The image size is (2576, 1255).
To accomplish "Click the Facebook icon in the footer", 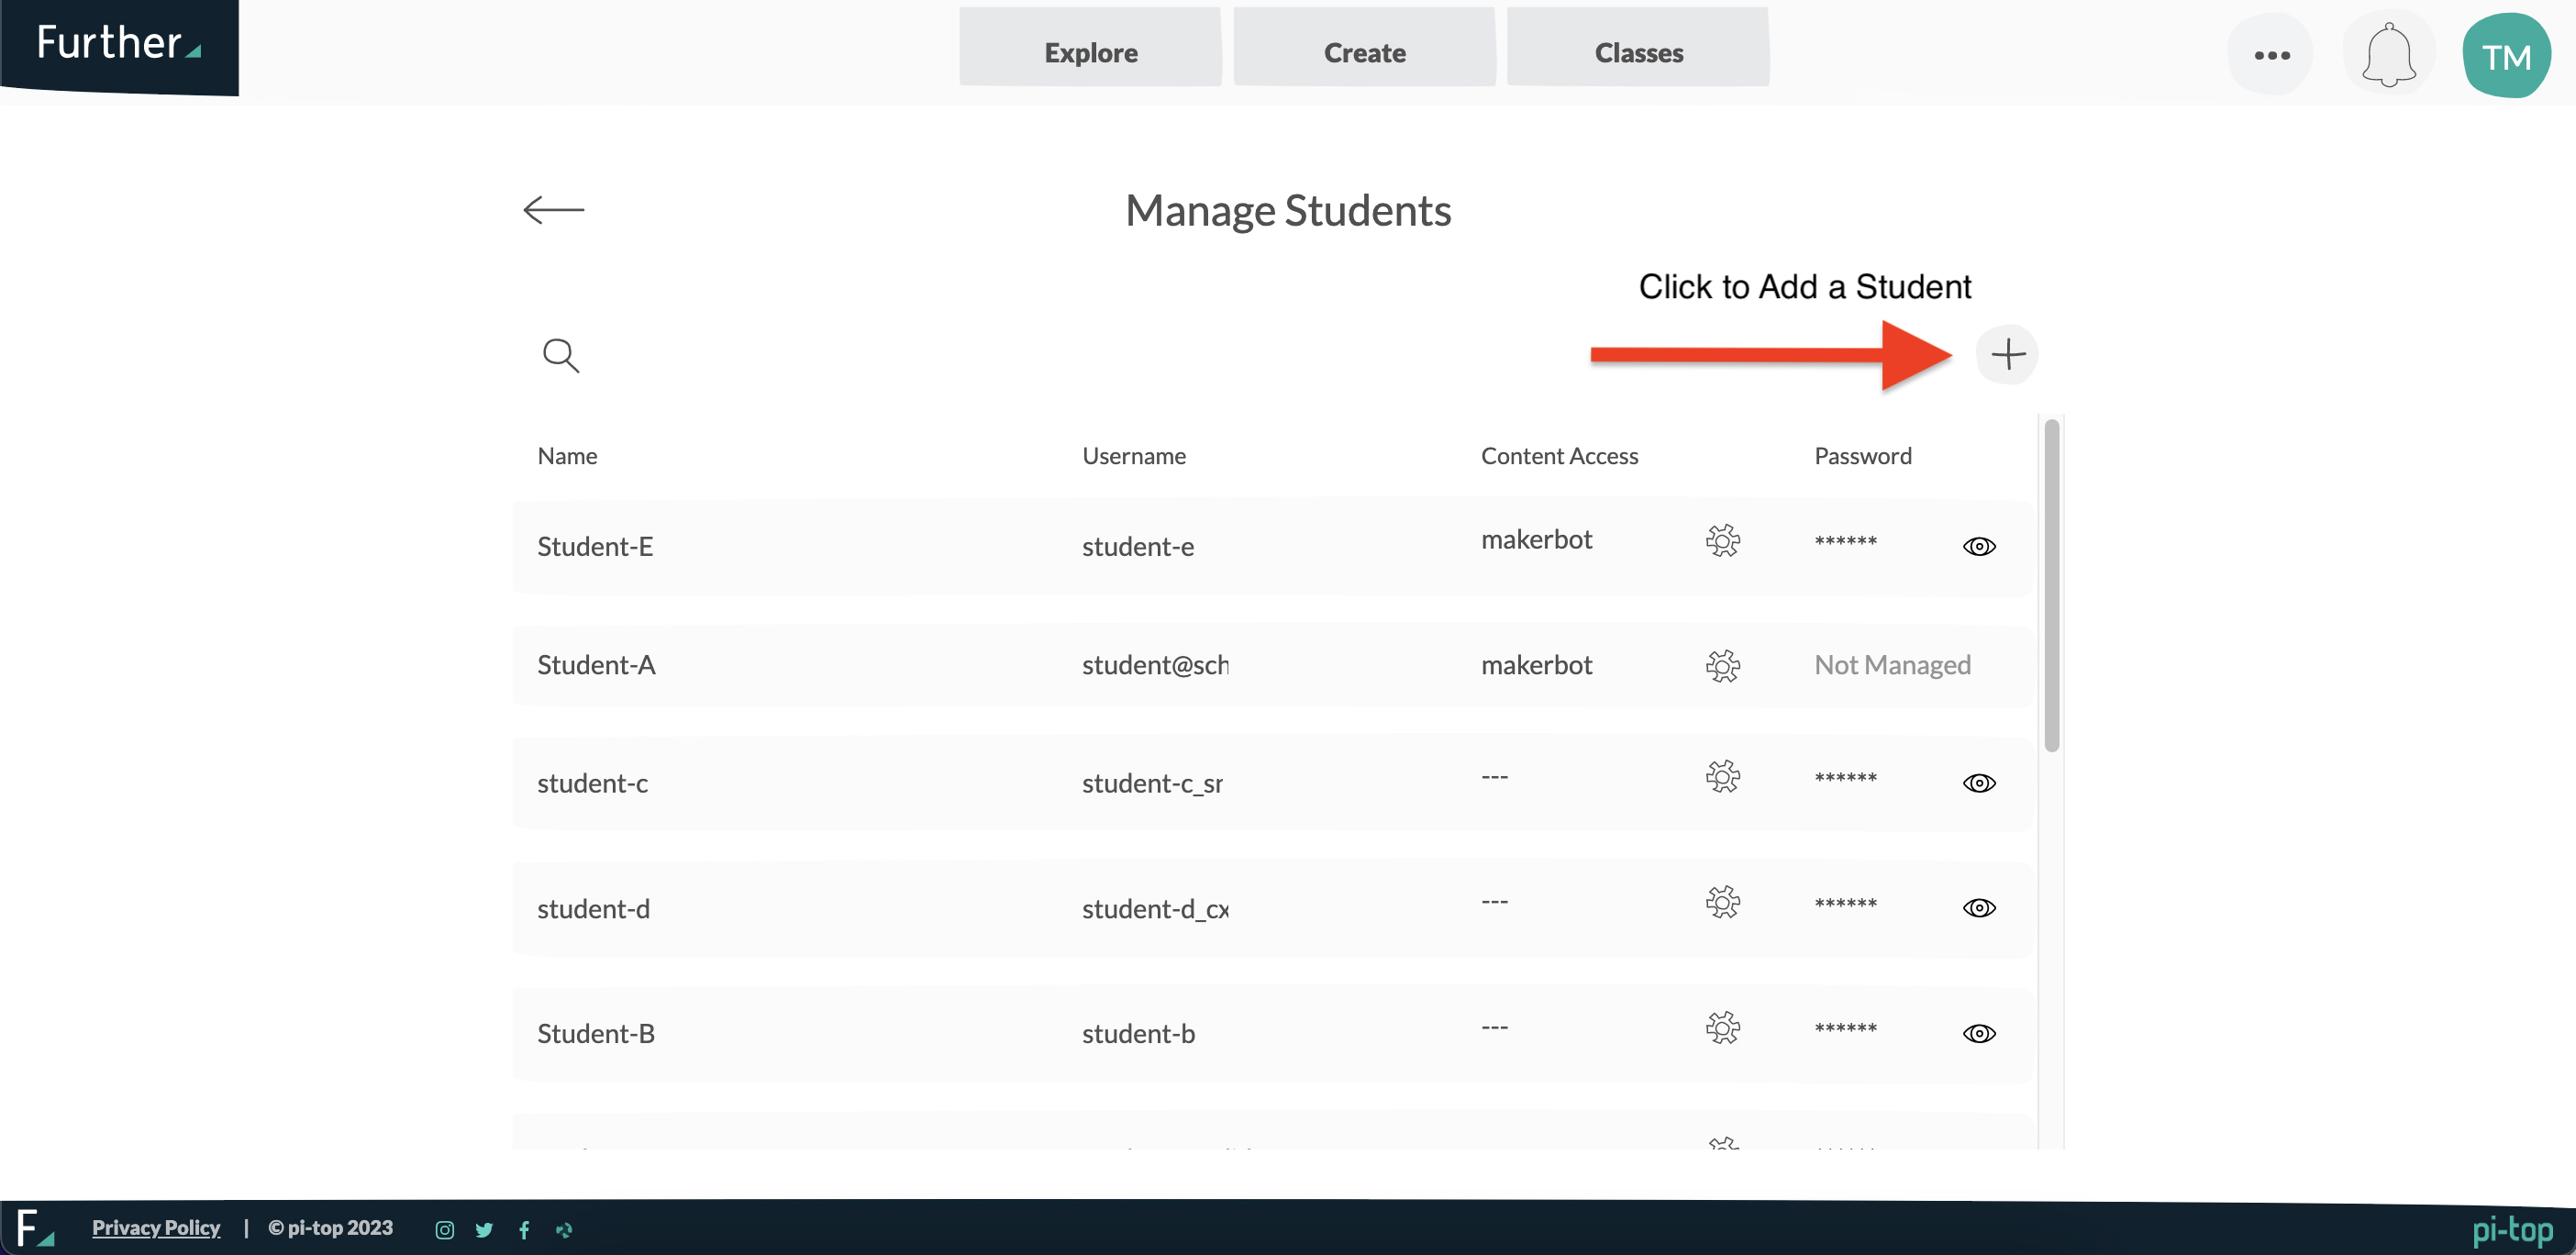I will pyautogui.click(x=525, y=1229).
